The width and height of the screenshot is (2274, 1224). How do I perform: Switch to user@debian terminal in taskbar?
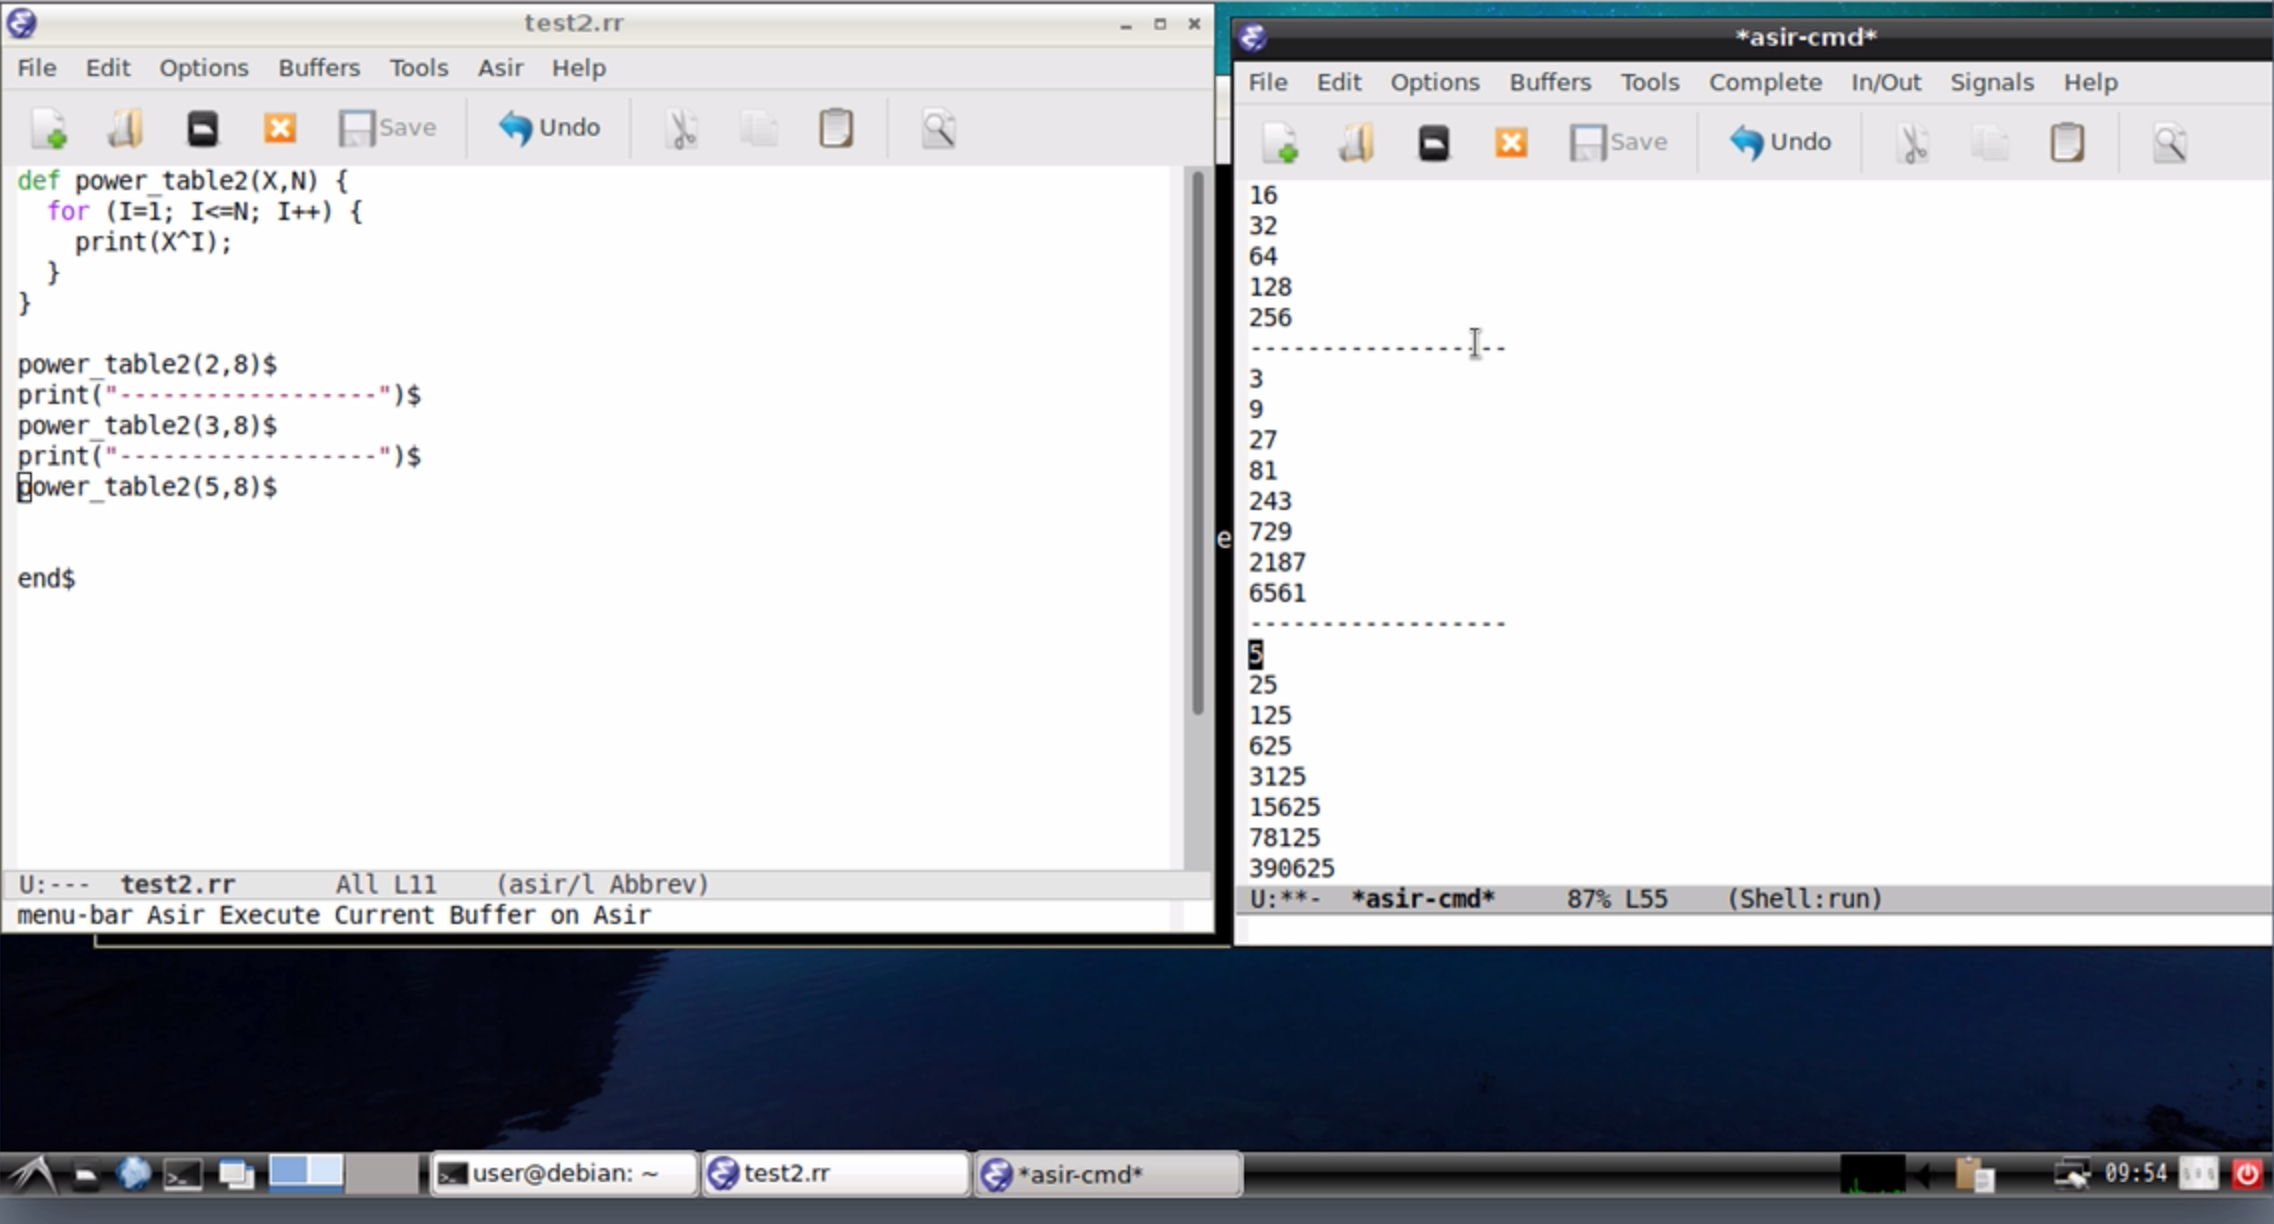pyautogui.click(x=563, y=1173)
